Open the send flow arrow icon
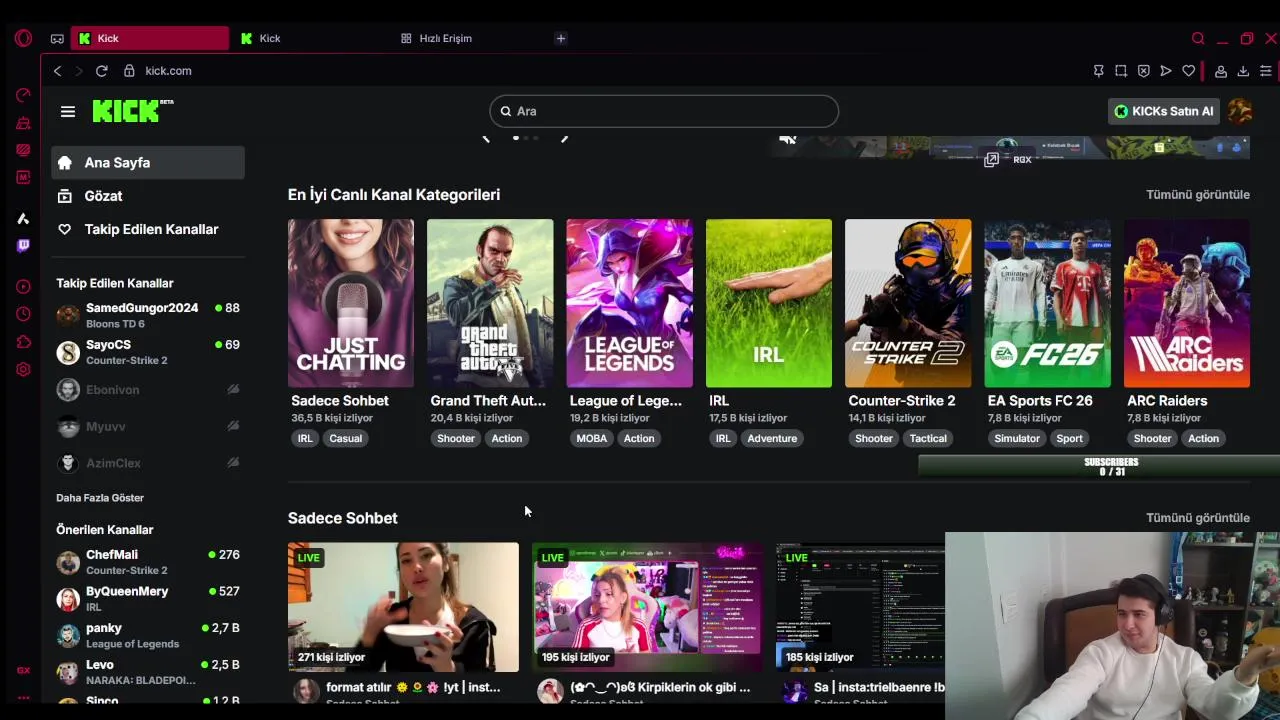 tap(1166, 71)
